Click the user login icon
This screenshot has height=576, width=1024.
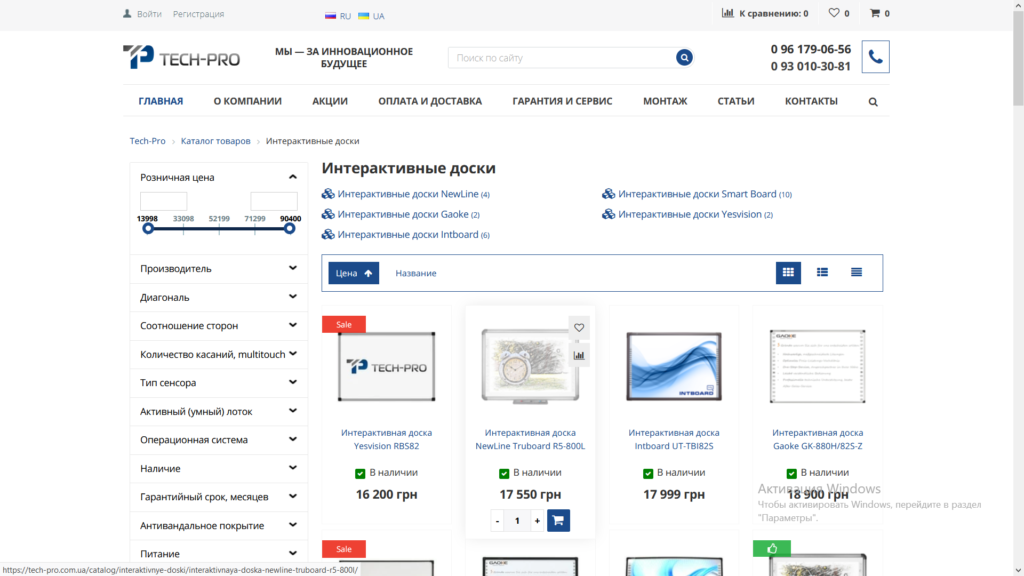(x=127, y=14)
